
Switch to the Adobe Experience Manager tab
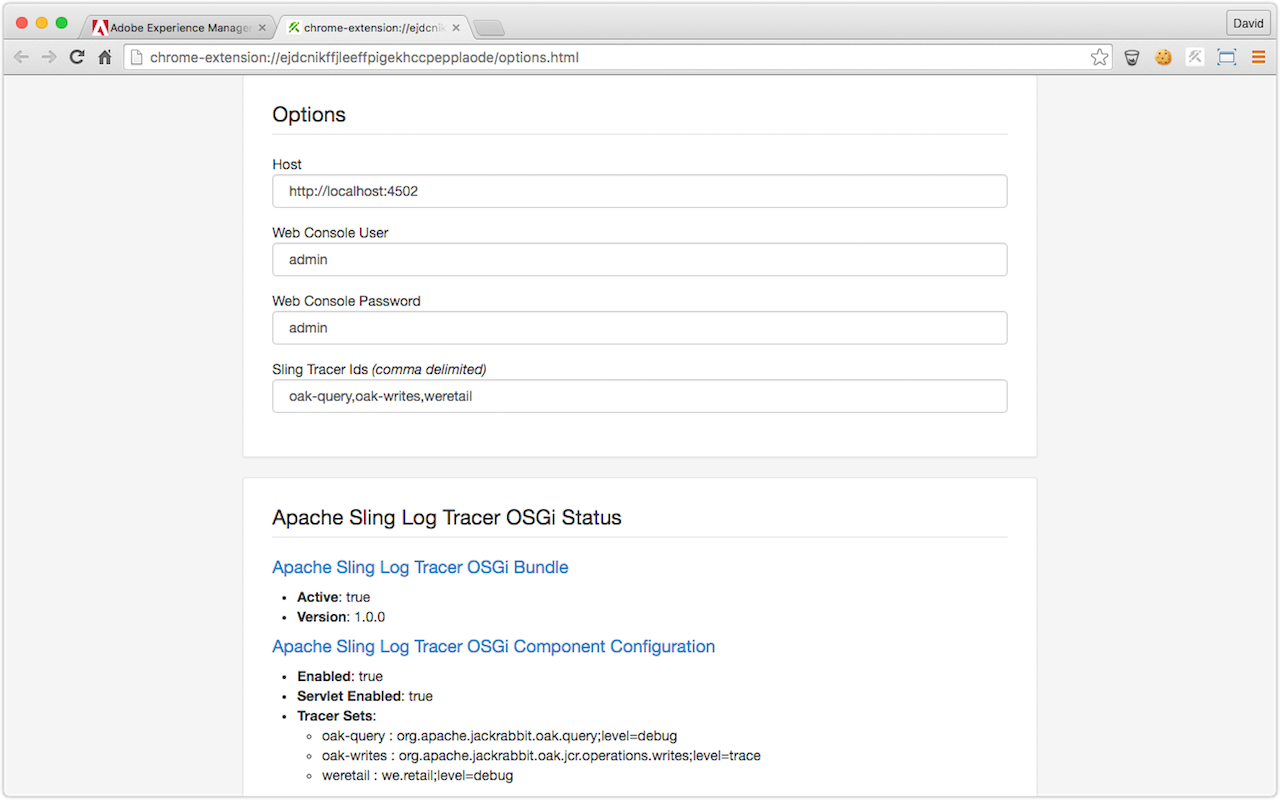[x=178, y=28]
